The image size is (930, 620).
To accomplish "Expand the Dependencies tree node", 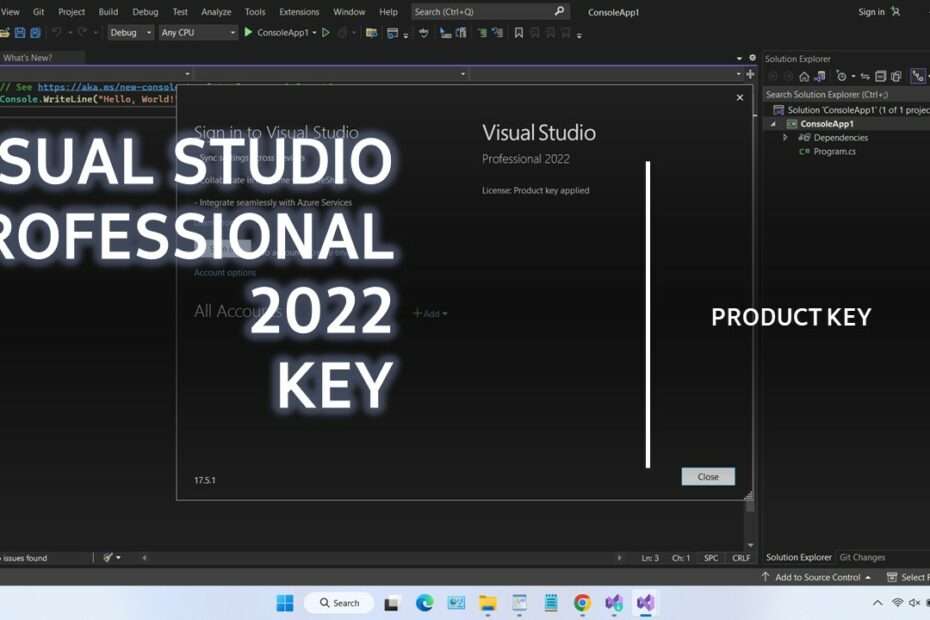I will pyautogui.click(x=785, y=138).
